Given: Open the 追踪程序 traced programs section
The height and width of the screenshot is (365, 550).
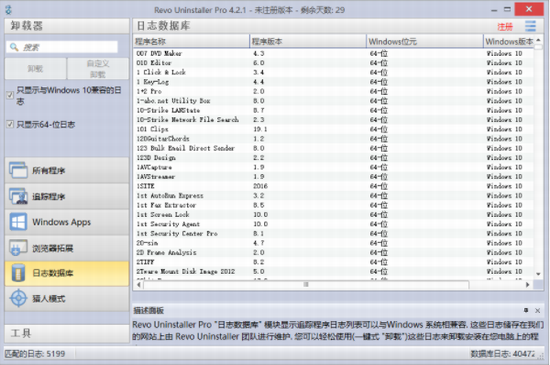Looking at the screenshot, I should [x=67, y=196].
